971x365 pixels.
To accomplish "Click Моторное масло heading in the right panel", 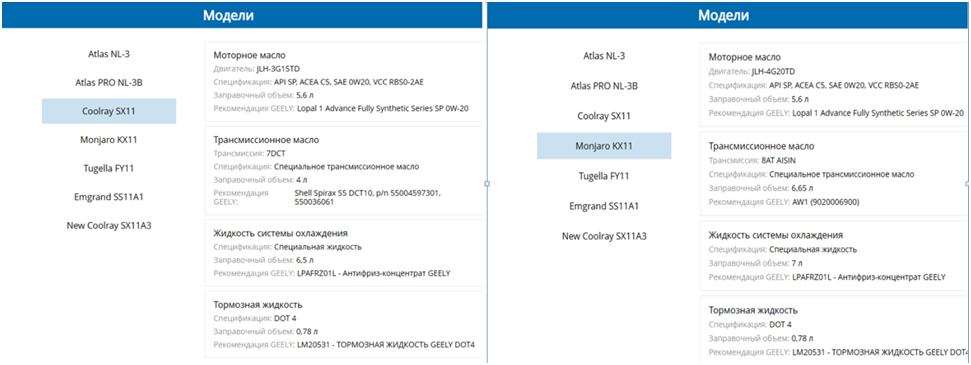I will click(745, 57).
